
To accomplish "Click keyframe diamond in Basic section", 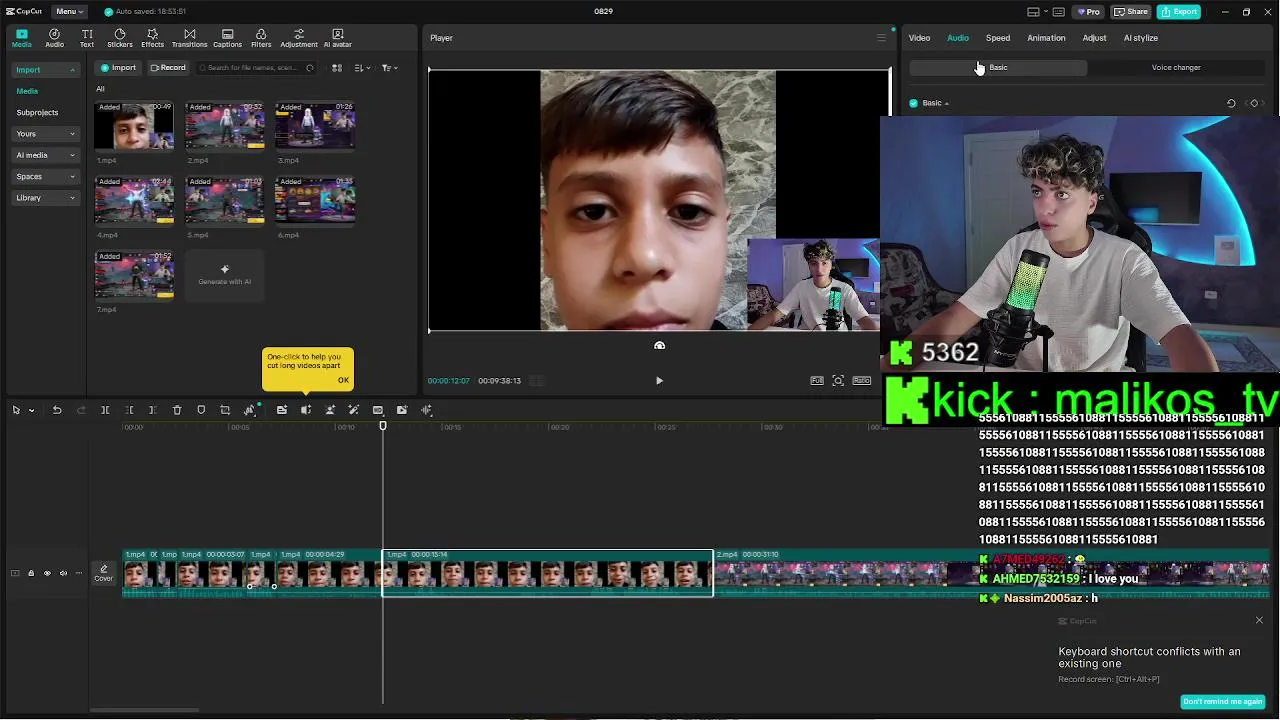I will [x=1254, y=103].
